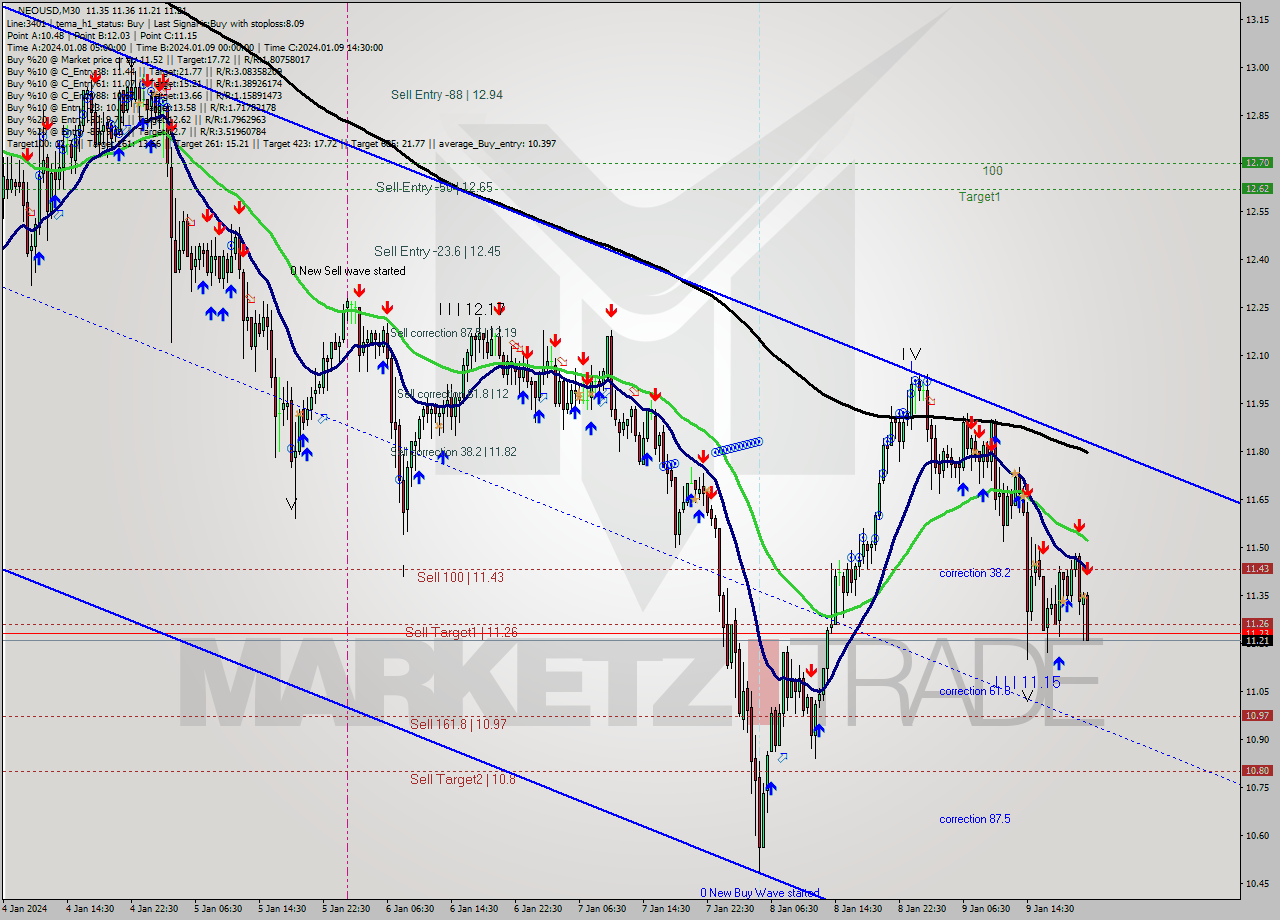1280x920 pixels.
Task: Click the '9 Jan 06:30' time axis label
Action: pyautogui.click(x=988, y=909)
